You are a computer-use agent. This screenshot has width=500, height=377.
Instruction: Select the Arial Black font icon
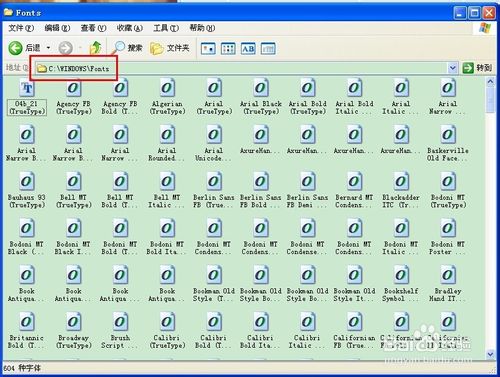coord(261,88)
